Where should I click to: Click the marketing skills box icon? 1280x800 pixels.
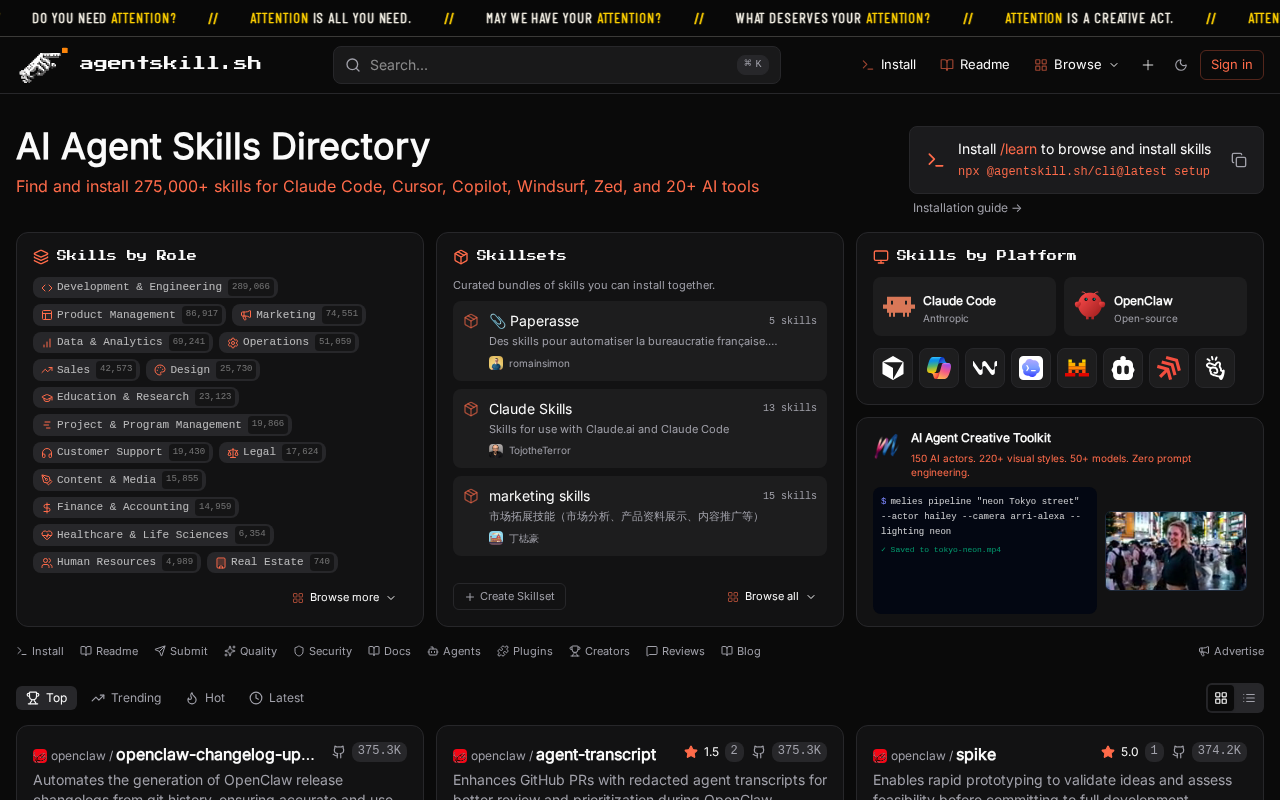pyautogui.click(x=471, y=496)
